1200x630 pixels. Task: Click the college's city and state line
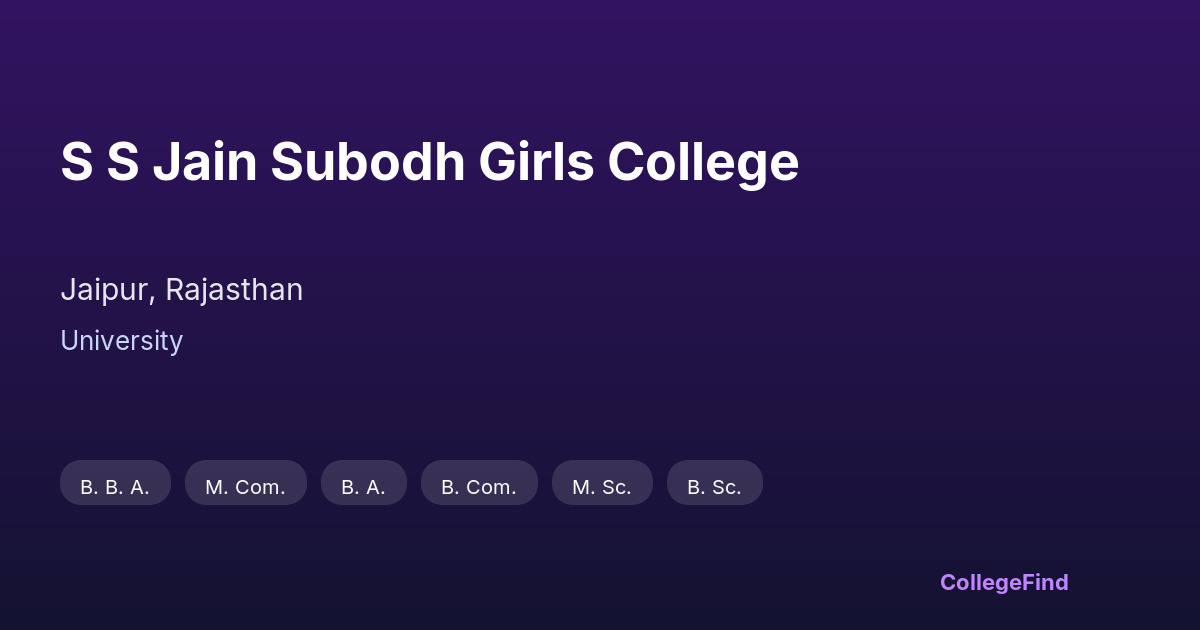181,290
